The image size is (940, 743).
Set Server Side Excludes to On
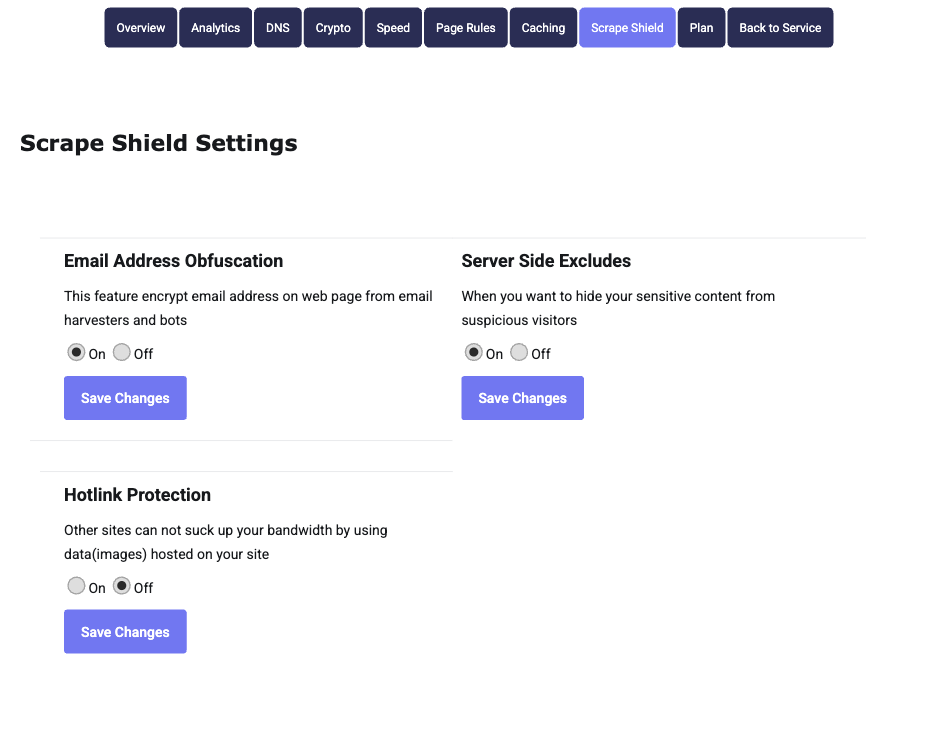coord(474,352)
